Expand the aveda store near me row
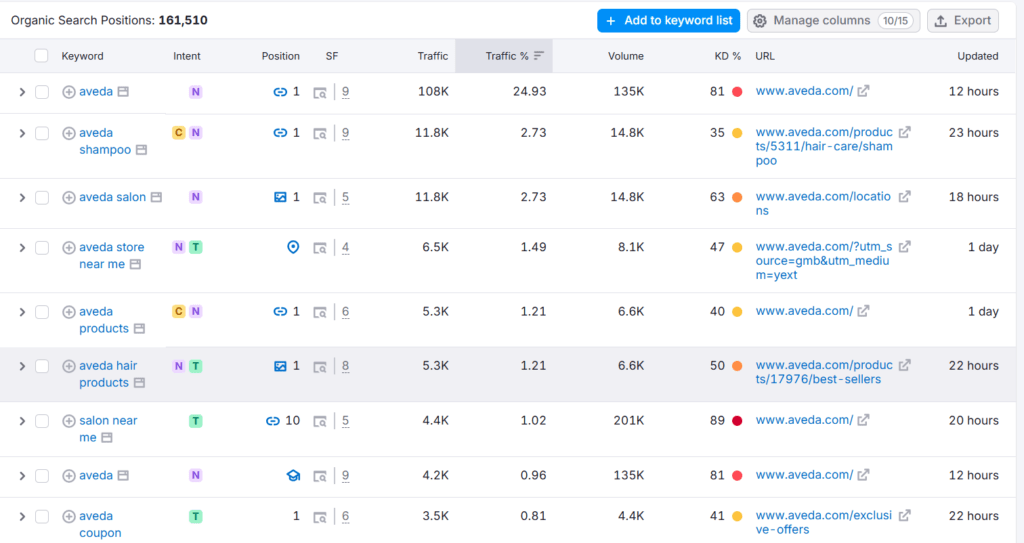1024x543 pixels. click(22, 248)
